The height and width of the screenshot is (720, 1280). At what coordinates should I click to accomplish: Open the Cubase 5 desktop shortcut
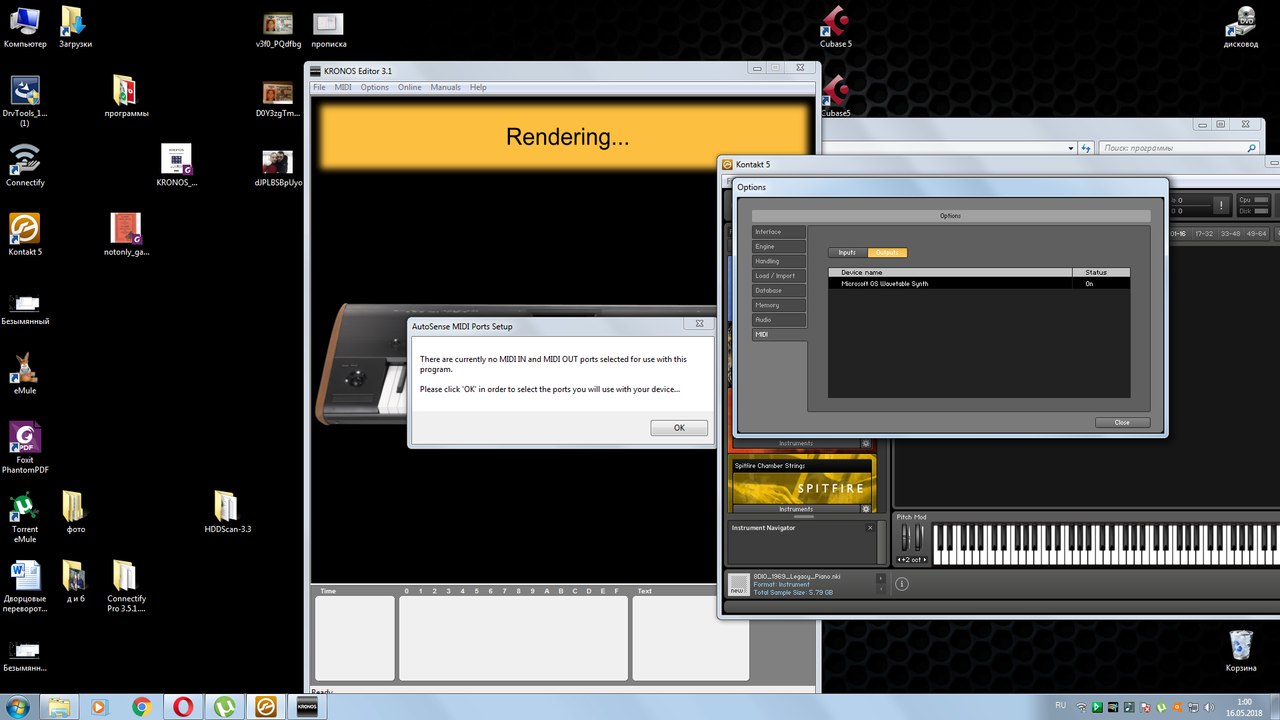coord(836,27)
